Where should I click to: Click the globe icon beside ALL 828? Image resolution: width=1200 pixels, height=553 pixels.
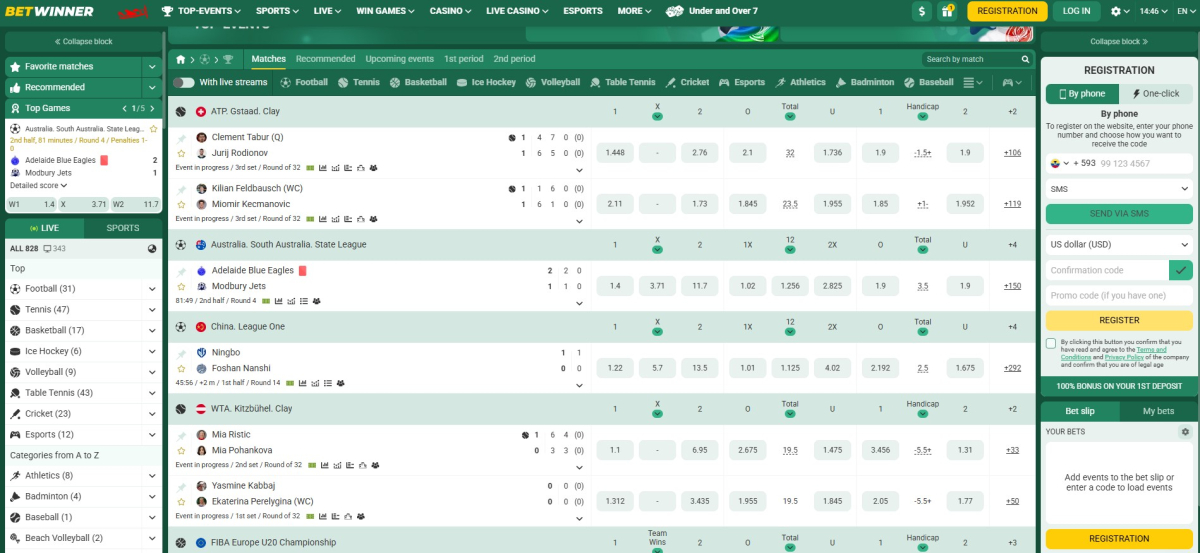pos(152,248)
